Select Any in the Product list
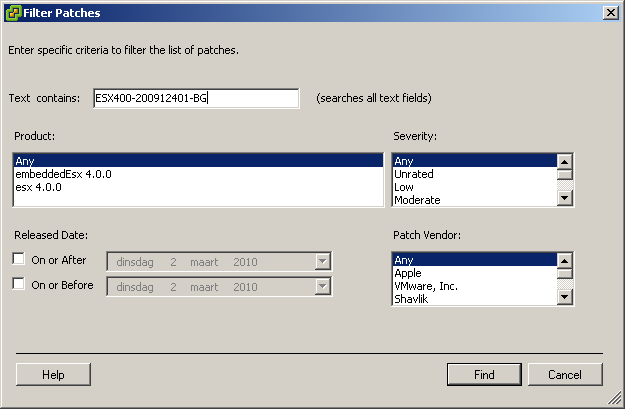The image size is (625, 409). pyautogui.click(x=198, y=160)
